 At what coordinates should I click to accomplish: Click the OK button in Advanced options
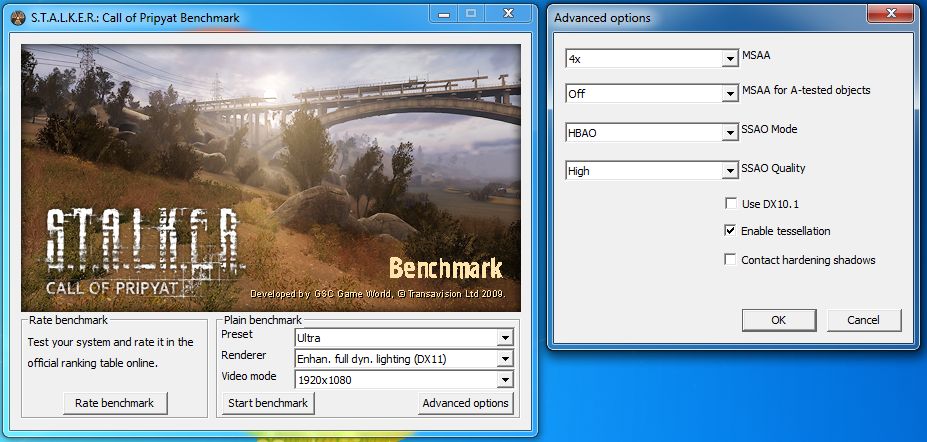tap(779, 320)
